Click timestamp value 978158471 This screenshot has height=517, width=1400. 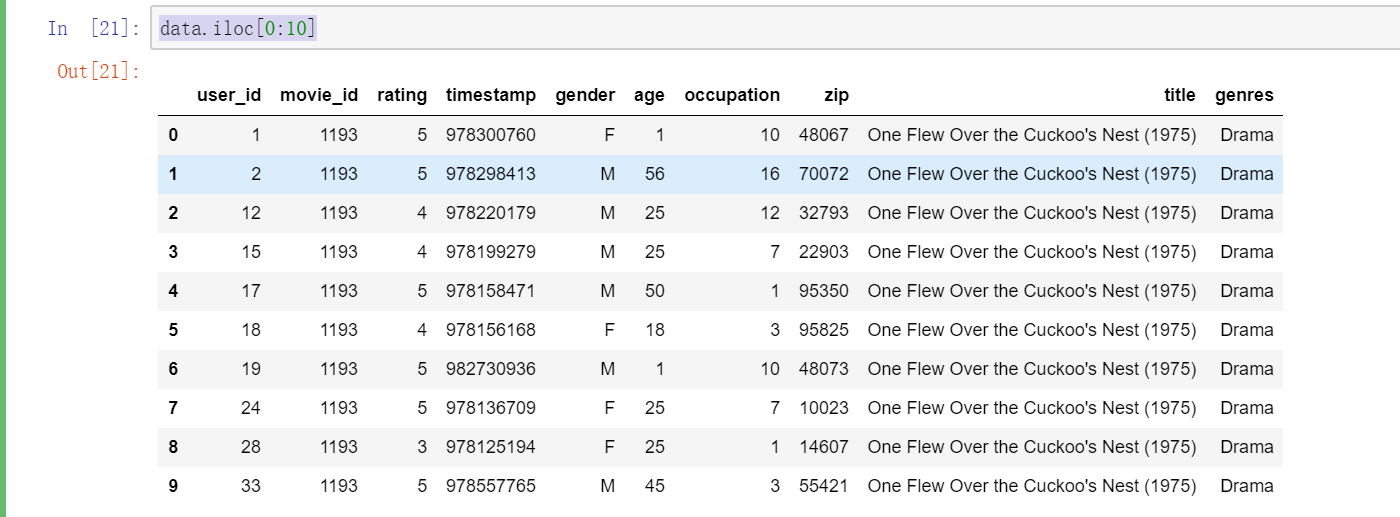coord(491,291)
